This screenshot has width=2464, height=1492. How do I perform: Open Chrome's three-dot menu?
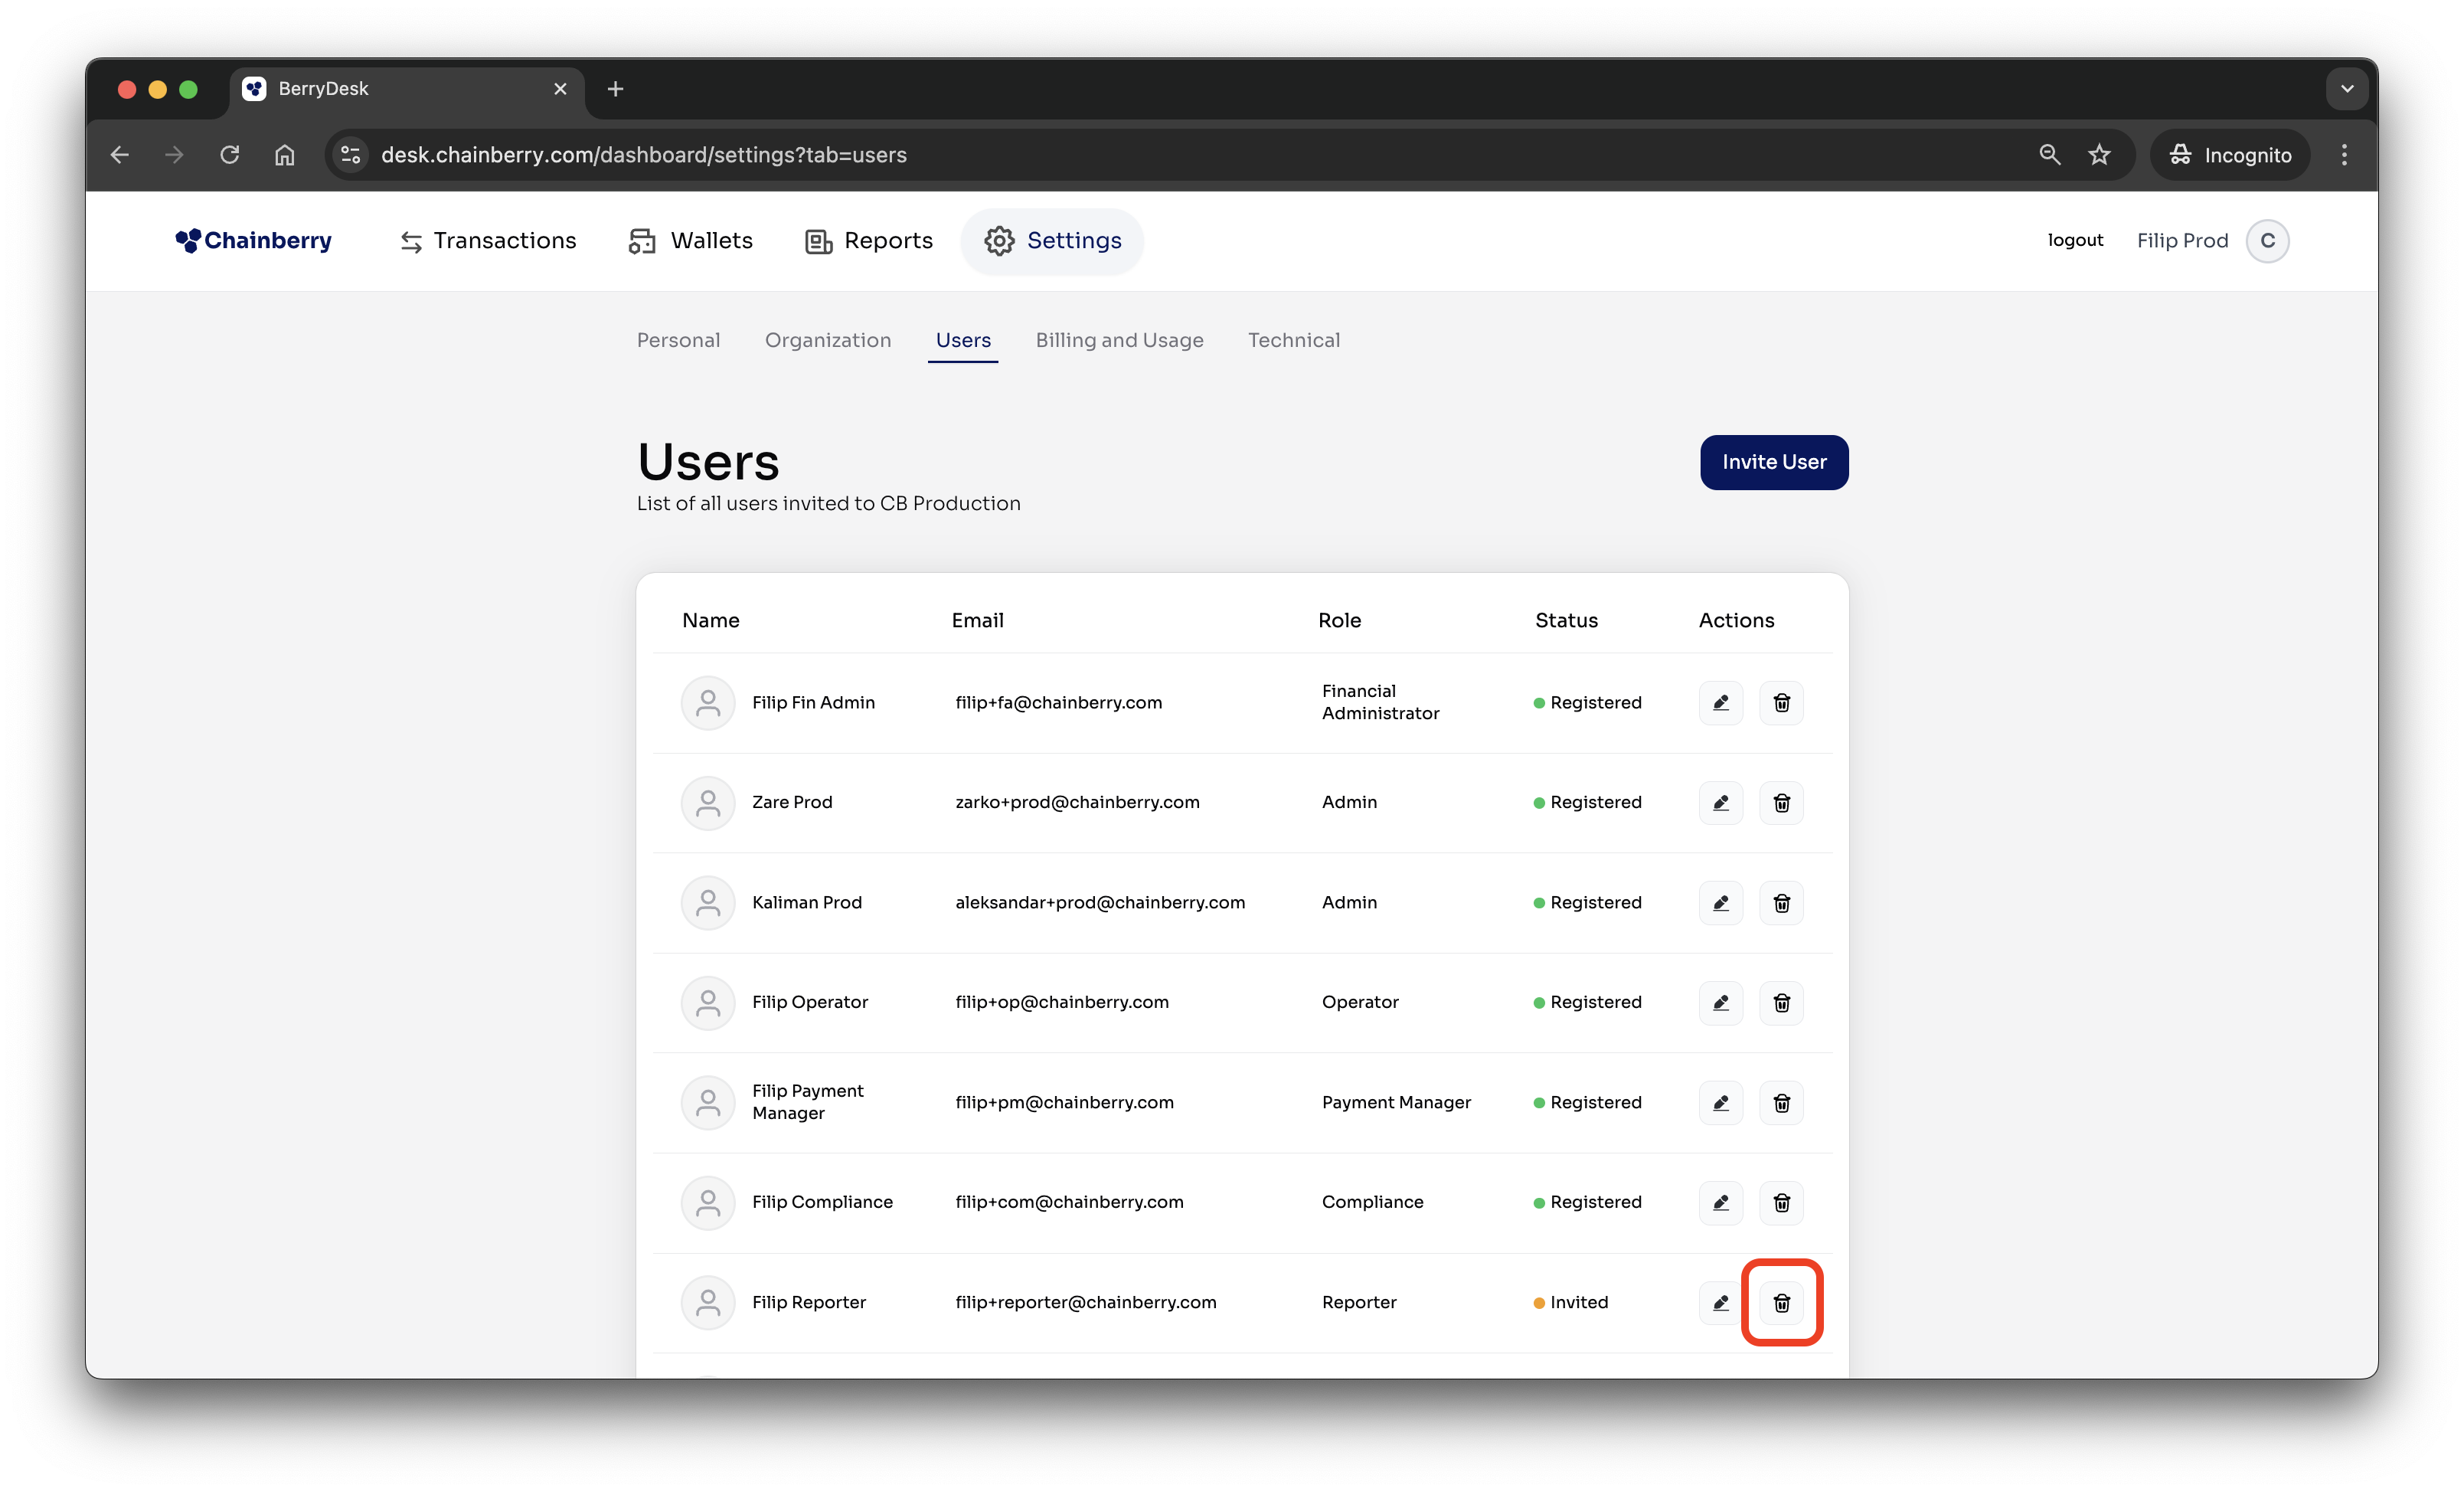pyautogui.click(x=2344, y=155)
